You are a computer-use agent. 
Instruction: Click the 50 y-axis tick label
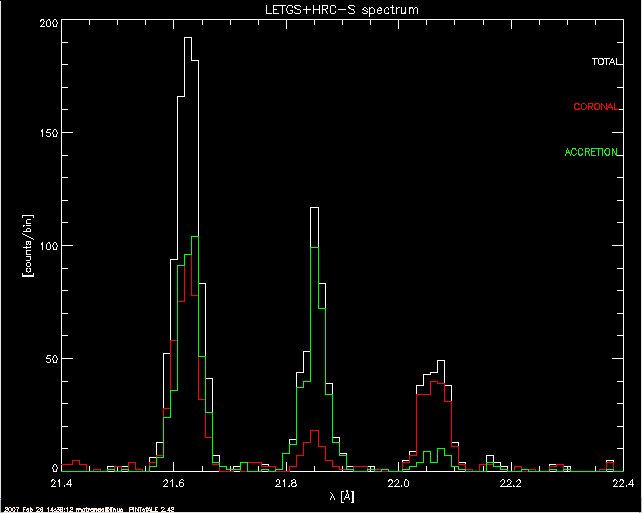(x=49, y=358)
